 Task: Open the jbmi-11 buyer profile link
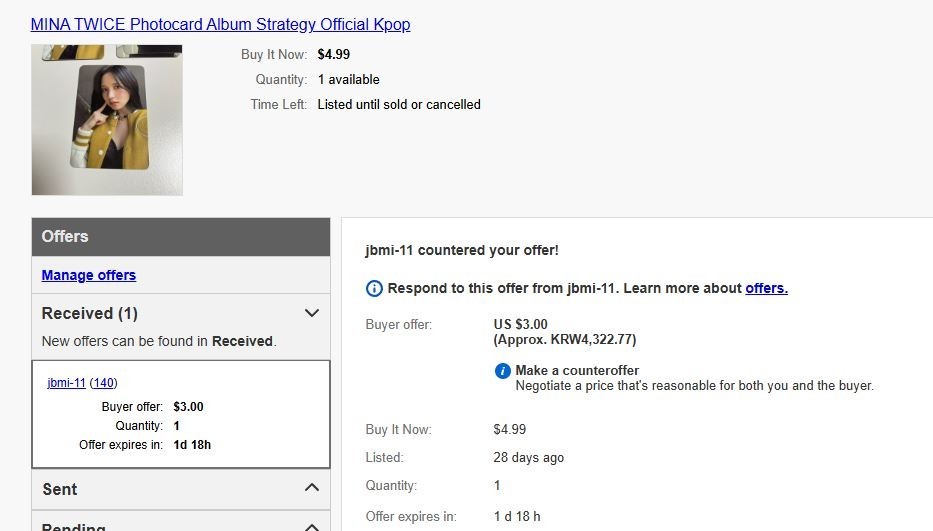pyautogui.click(x=66, y=382)
